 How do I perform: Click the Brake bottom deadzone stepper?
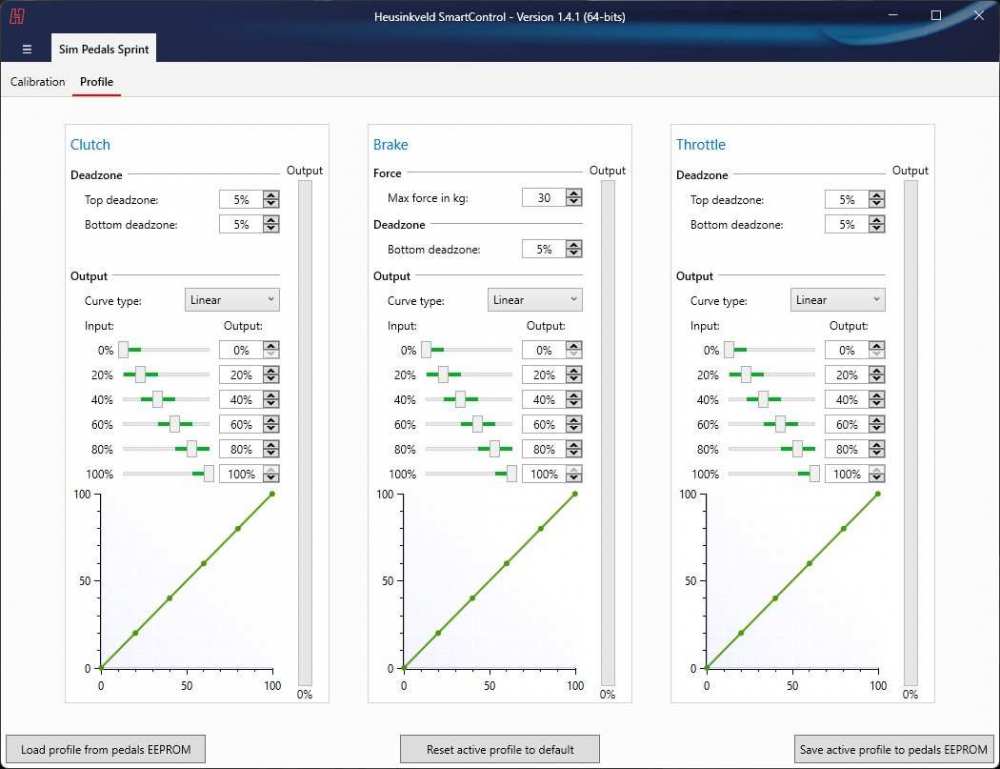(x=574, y=249)
